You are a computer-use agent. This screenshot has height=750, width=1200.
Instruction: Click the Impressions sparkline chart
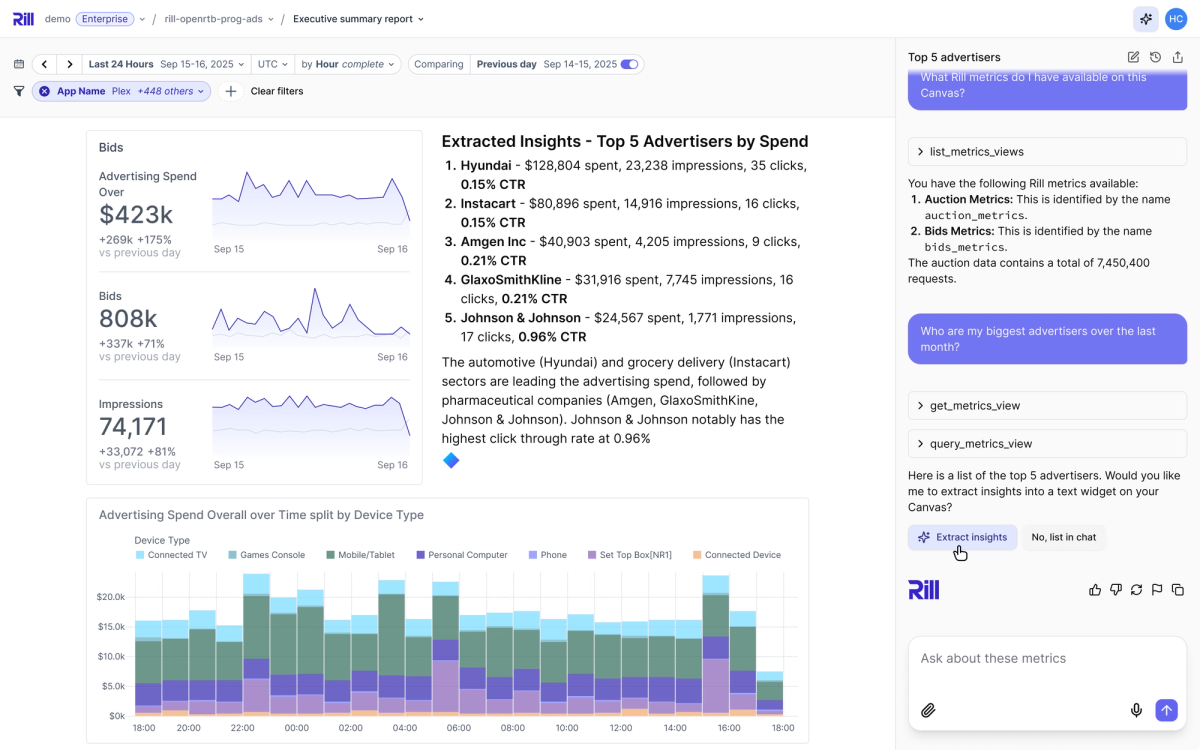tap(311, 423)
